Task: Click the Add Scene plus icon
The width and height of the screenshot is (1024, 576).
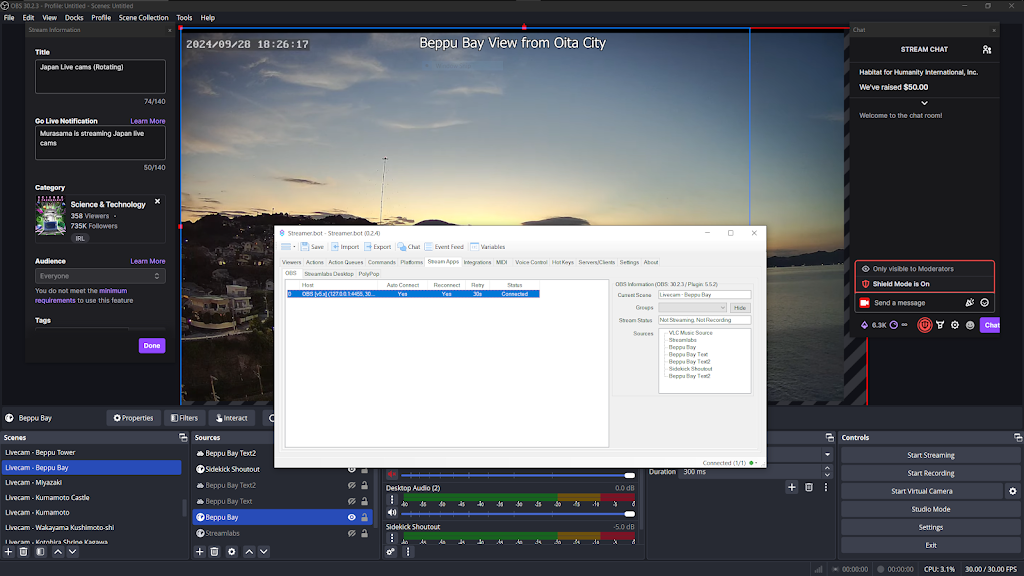Action: coord(9,551)
